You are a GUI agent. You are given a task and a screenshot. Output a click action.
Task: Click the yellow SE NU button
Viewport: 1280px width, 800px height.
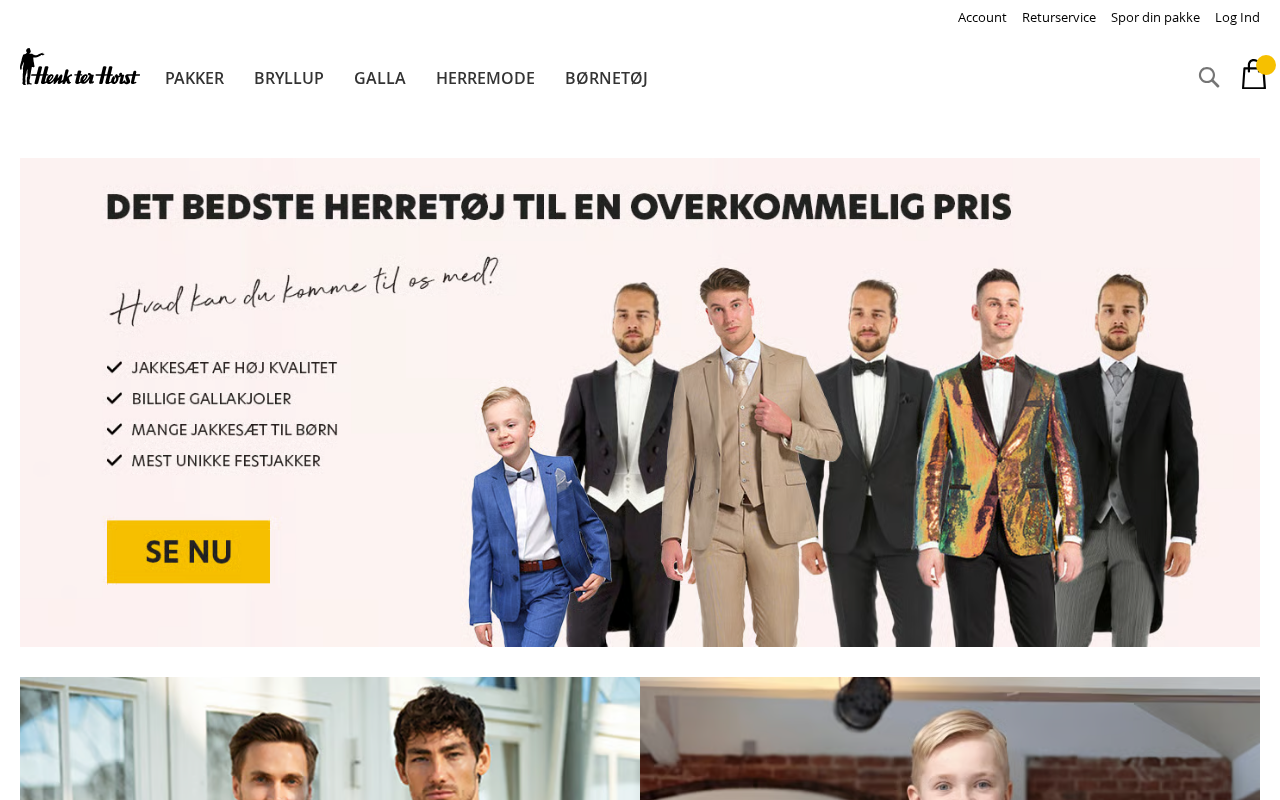click(x=188, y=552)
